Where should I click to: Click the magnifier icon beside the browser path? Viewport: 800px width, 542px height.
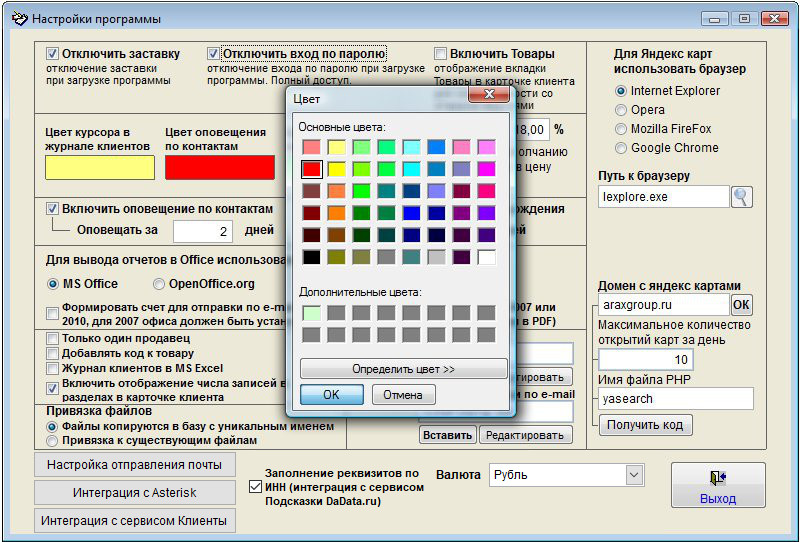click(741, 197)
